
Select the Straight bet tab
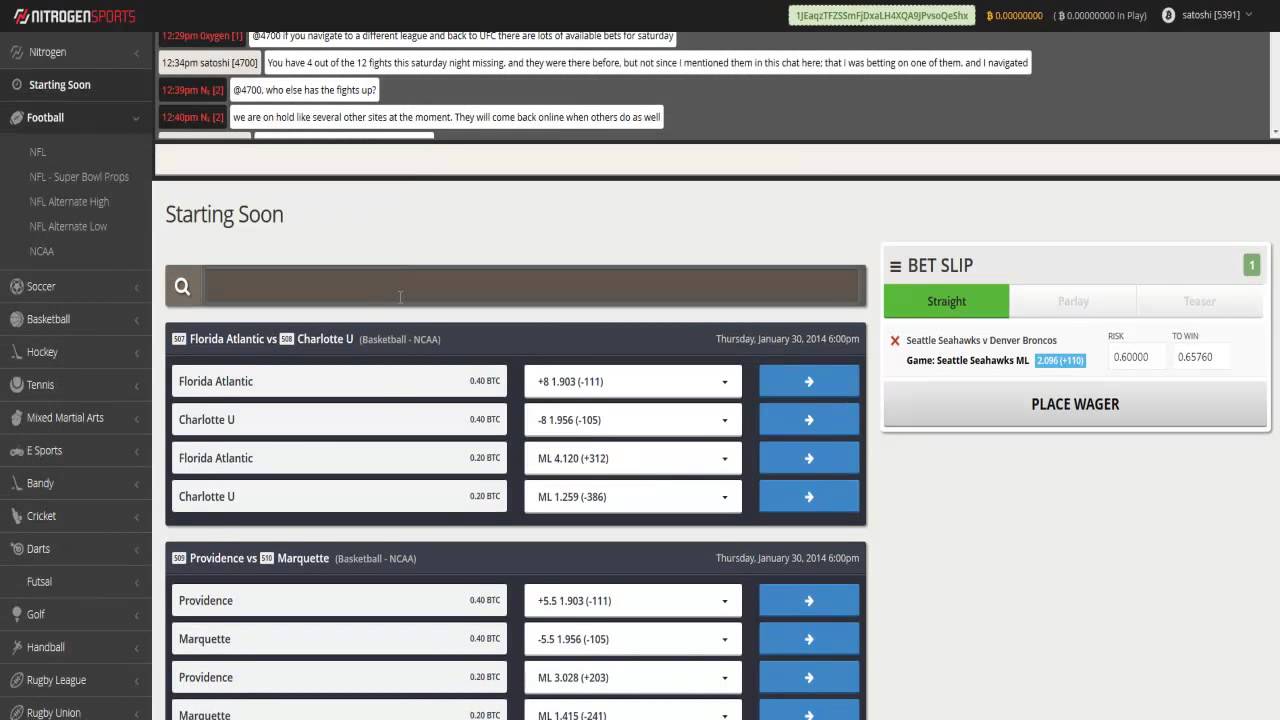pyautogui.click(x=946, y=301)
